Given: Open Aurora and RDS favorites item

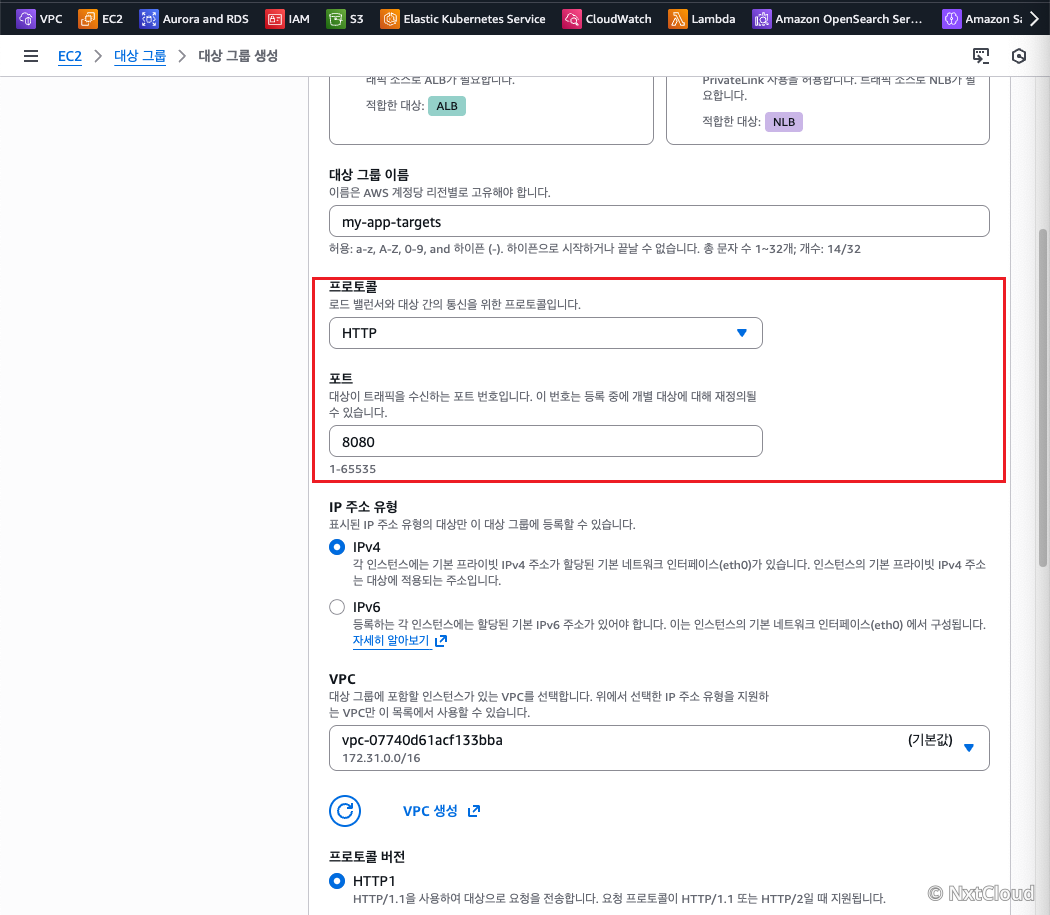Looking at the screenshot, I should coord(206,19).
